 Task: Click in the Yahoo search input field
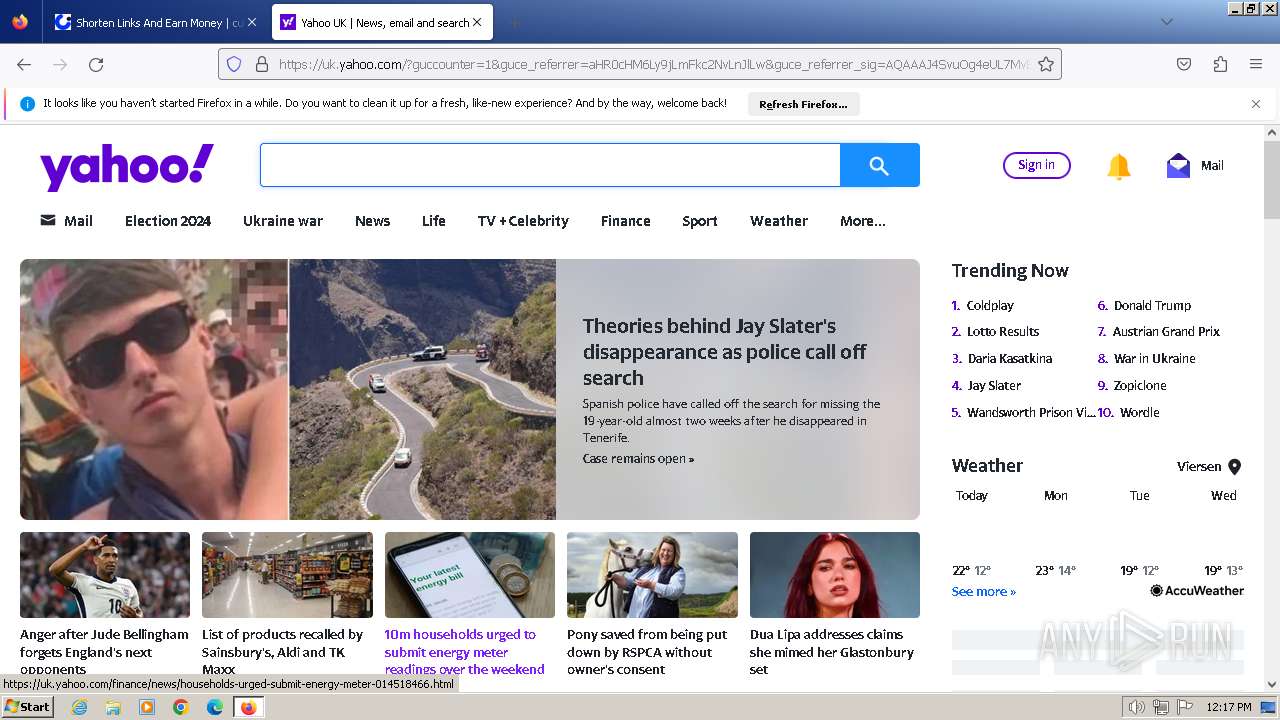pos(550,165)
